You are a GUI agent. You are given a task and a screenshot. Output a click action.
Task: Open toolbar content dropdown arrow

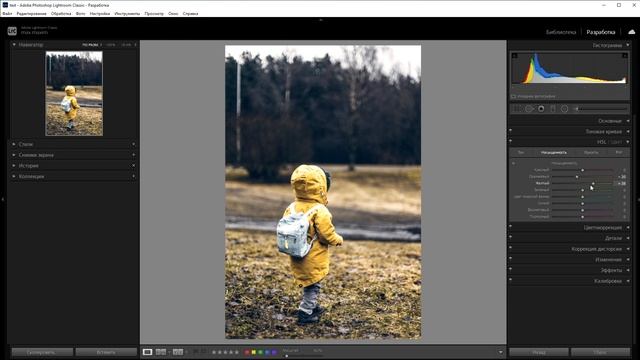coord(500,352)
